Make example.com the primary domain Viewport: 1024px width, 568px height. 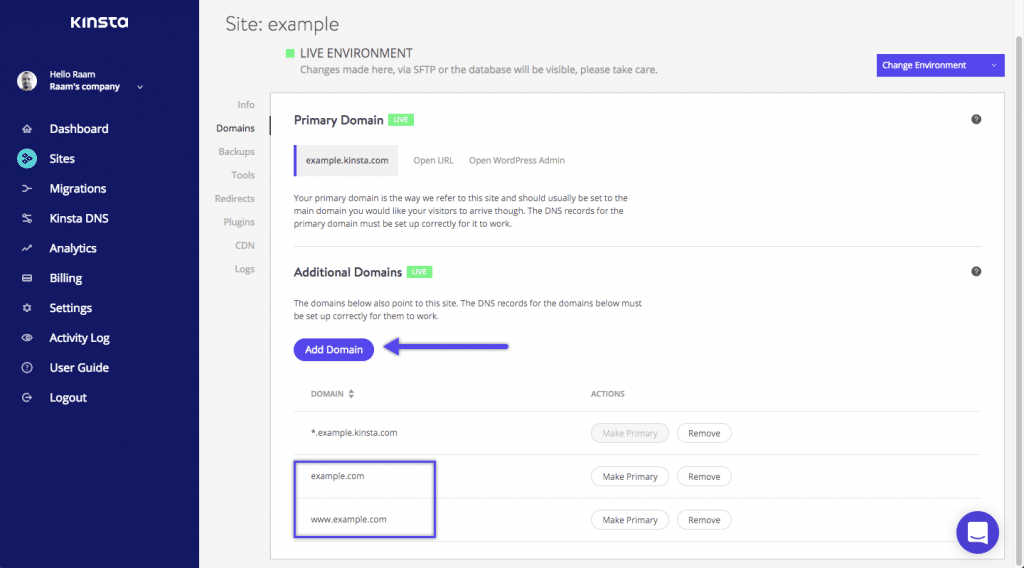tap(630, 477)
